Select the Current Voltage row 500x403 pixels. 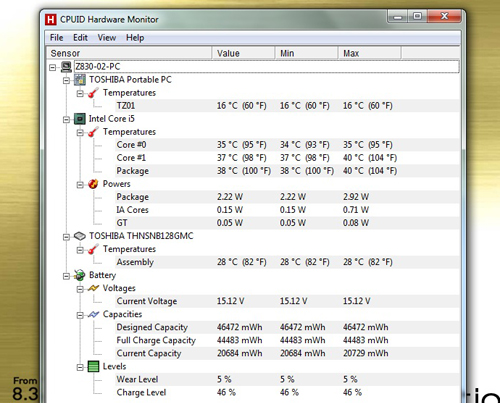coord(287,301)
